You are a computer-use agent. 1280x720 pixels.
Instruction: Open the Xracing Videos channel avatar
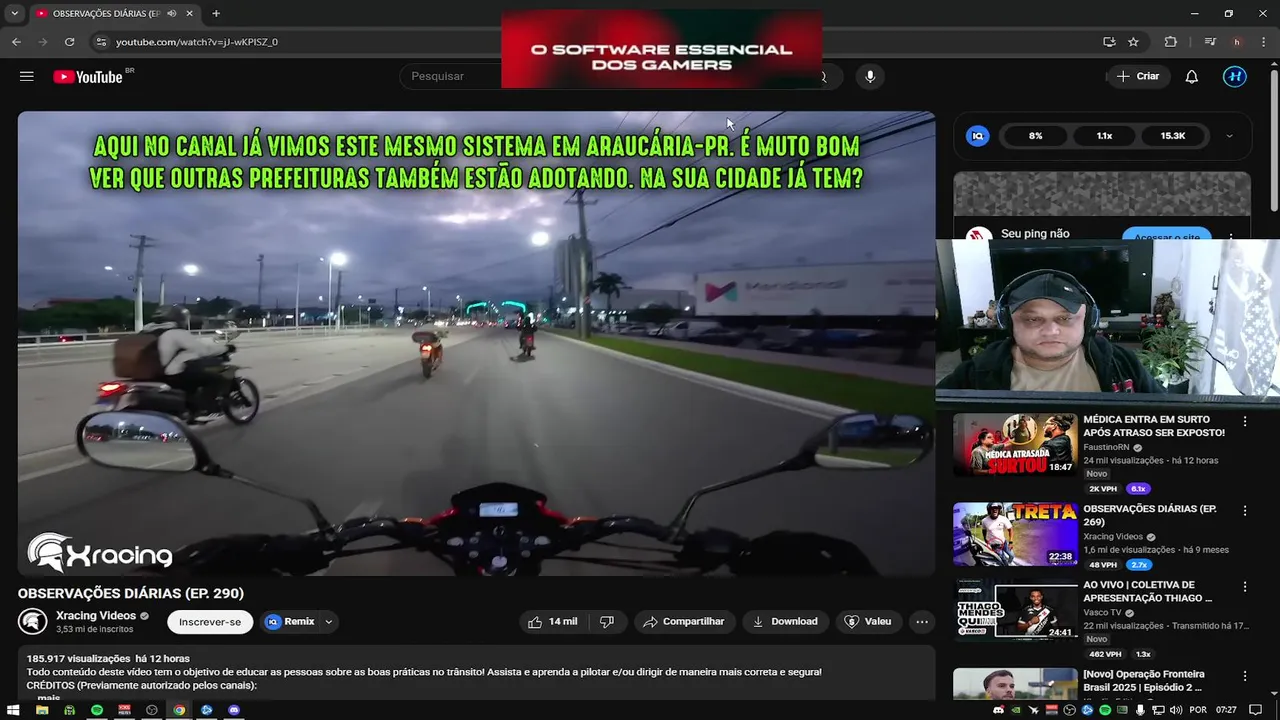click(33, 621)
